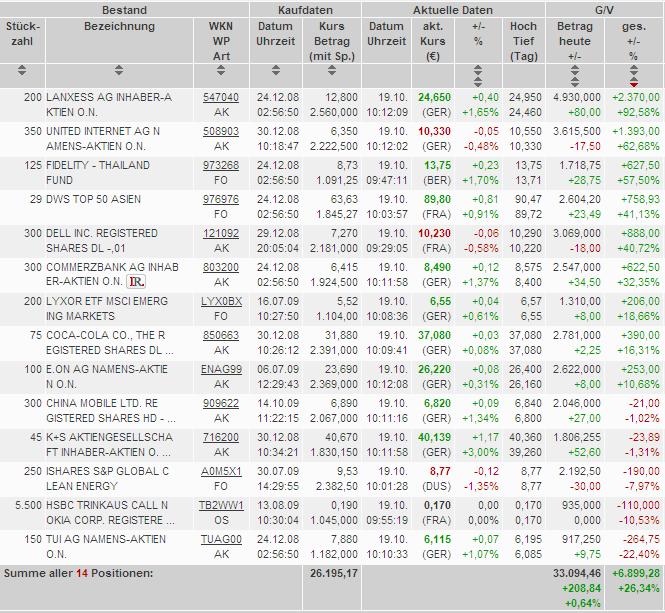The height and width of the screenshot is (613, 665).
Task: Sort by absolute change, upper arrows under +/- %
Action: (478, 70)
